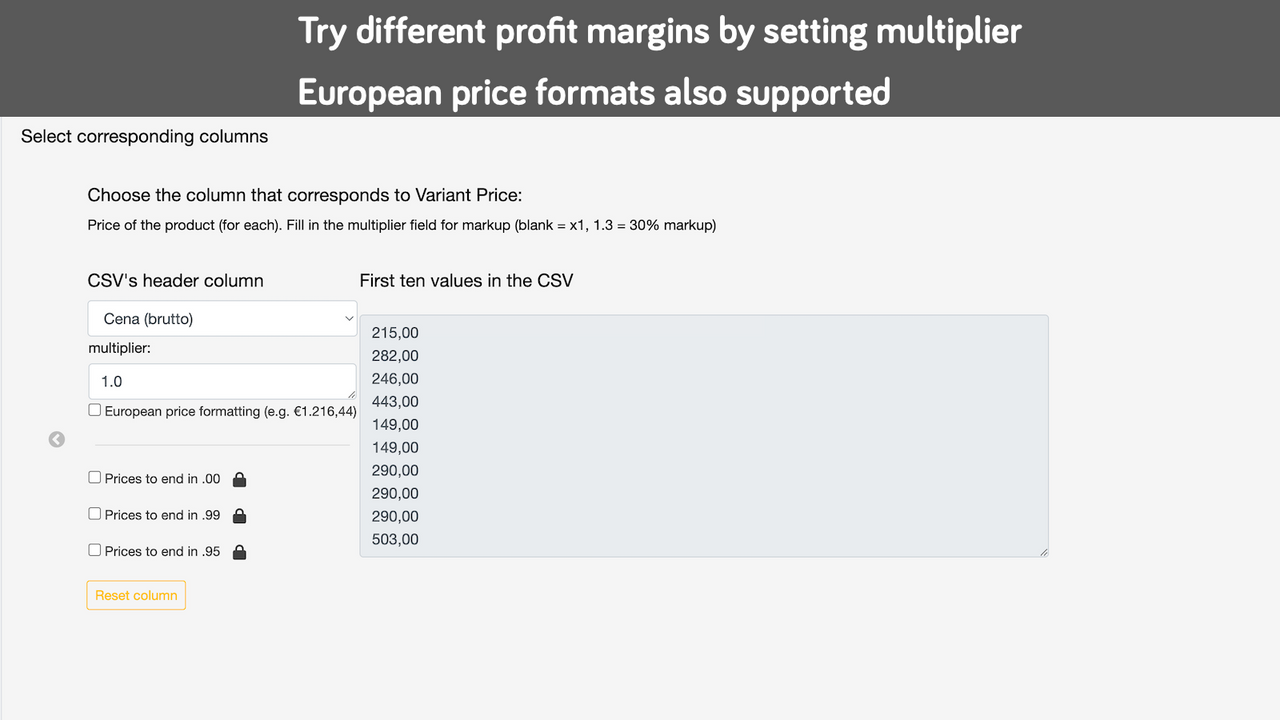1280x720 pixels.
Task: Click inside the CSV values preview panel
Action: [x=700, y=435]
